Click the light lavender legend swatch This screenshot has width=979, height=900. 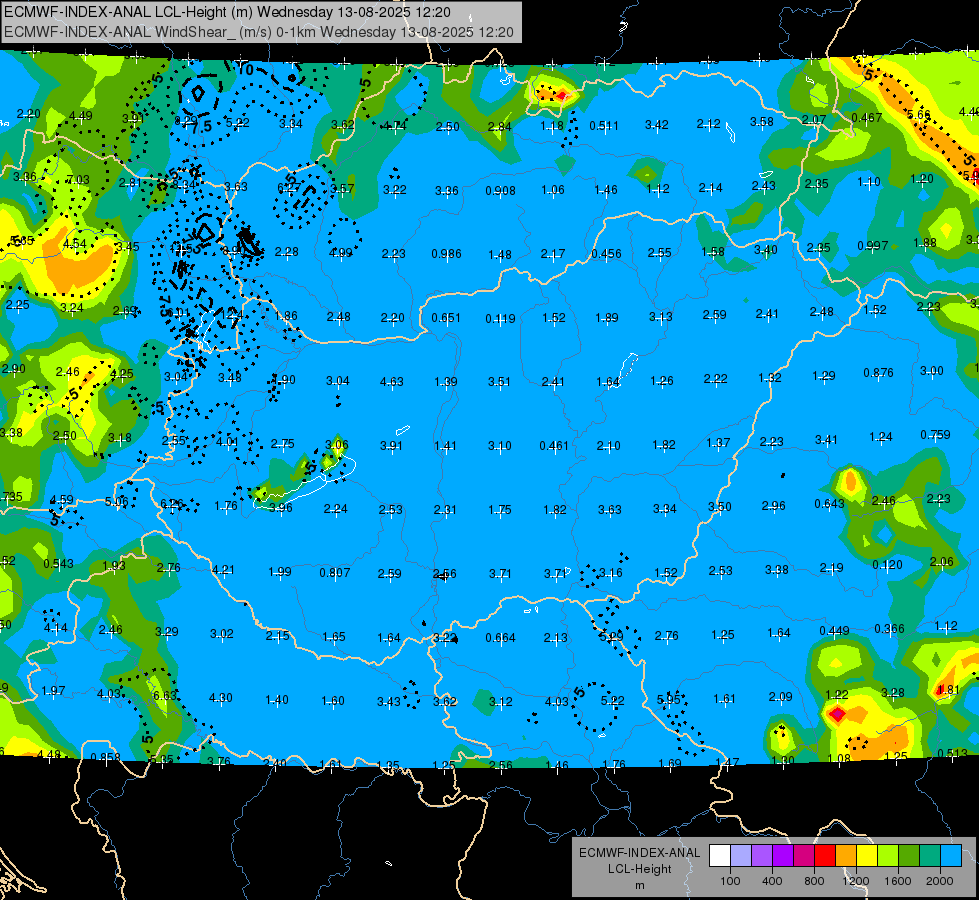click(741, 855)
